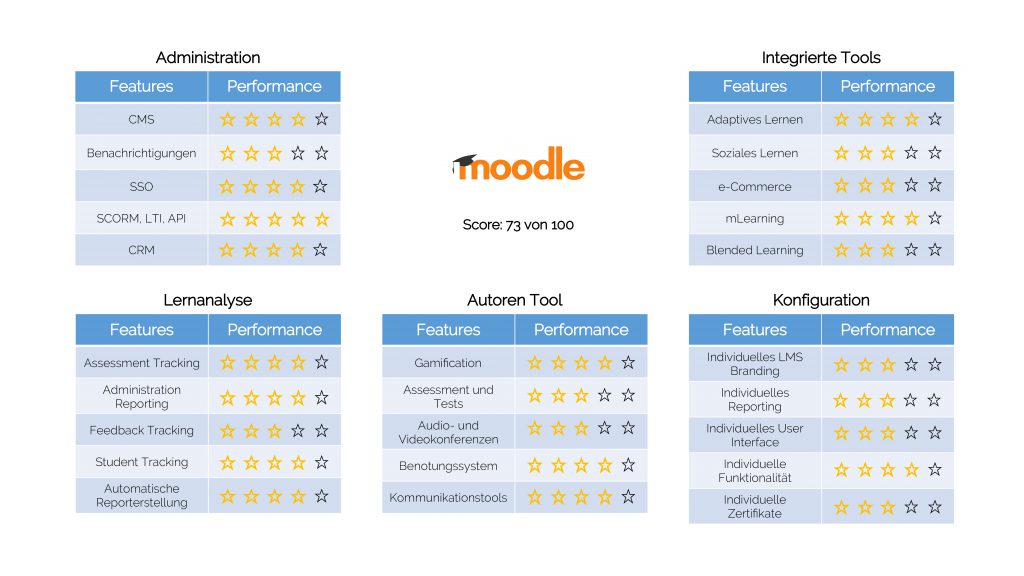Click the fourth star for Individuelle Zertifikate
Screen dimensions: 1024x576
coord(911,506)
